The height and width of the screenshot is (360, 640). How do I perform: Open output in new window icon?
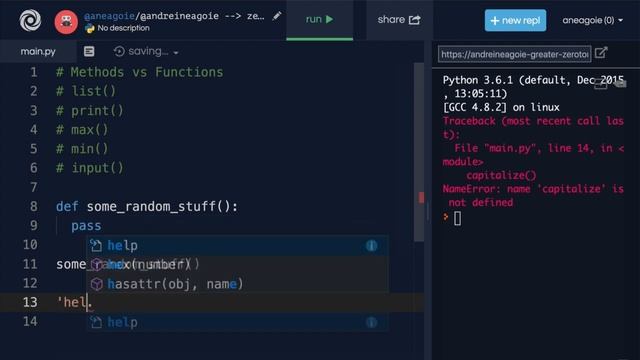(x=601, y=53)
